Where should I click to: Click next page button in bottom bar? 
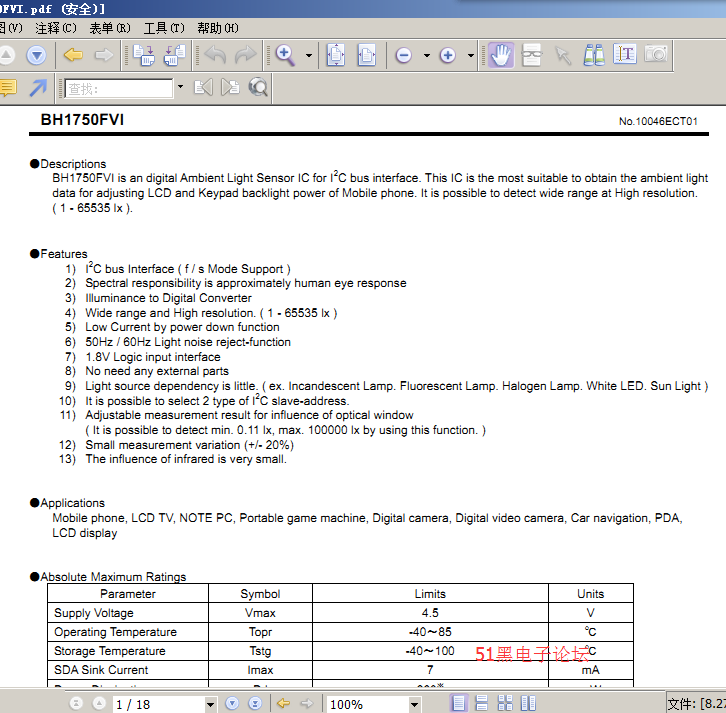[232, 703]
